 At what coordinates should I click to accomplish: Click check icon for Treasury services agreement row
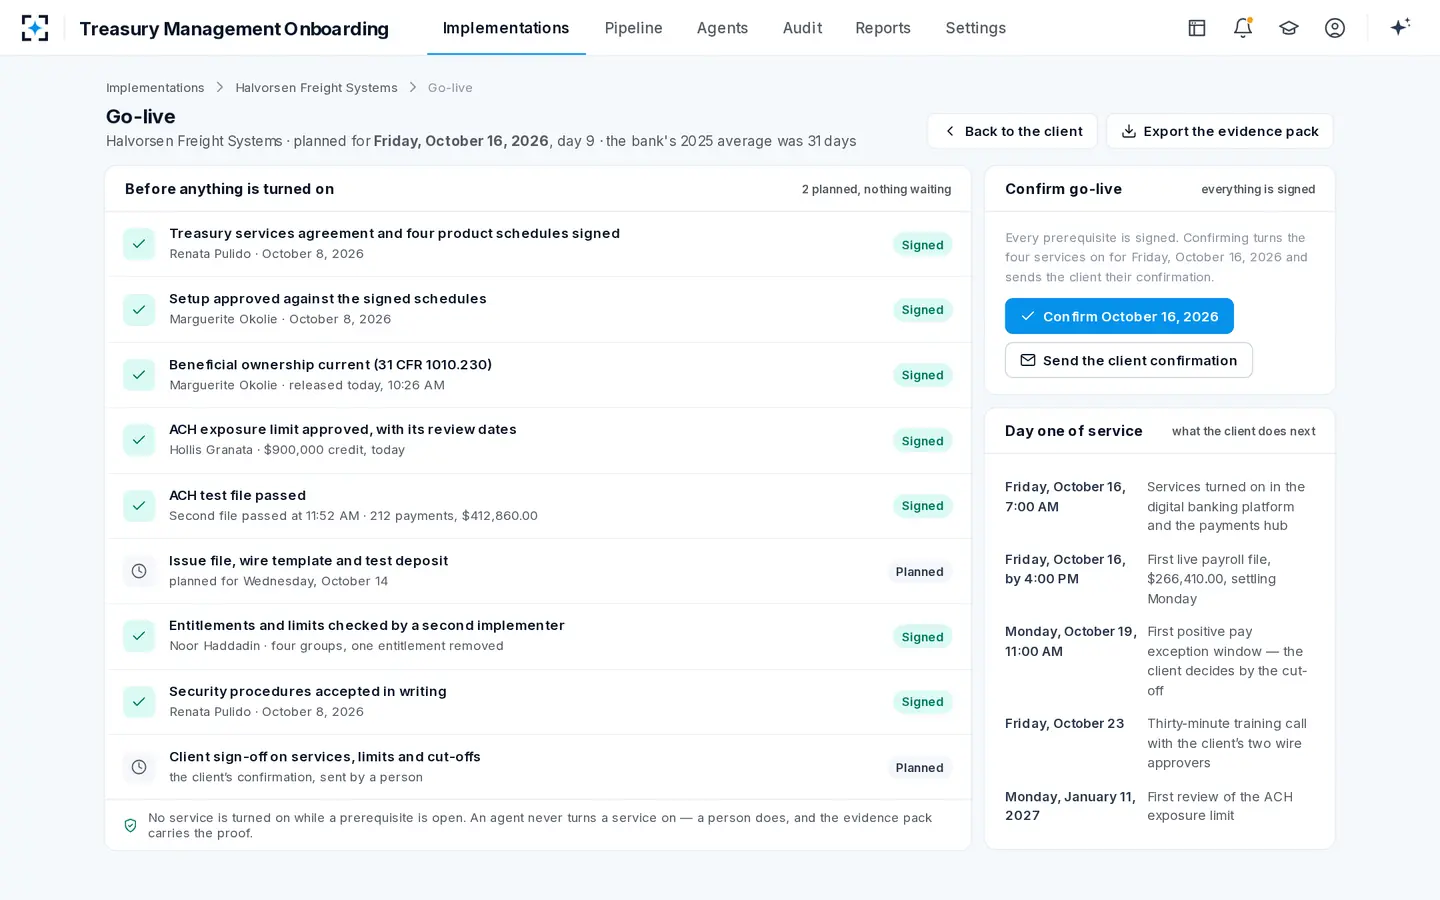click(139, 244)
